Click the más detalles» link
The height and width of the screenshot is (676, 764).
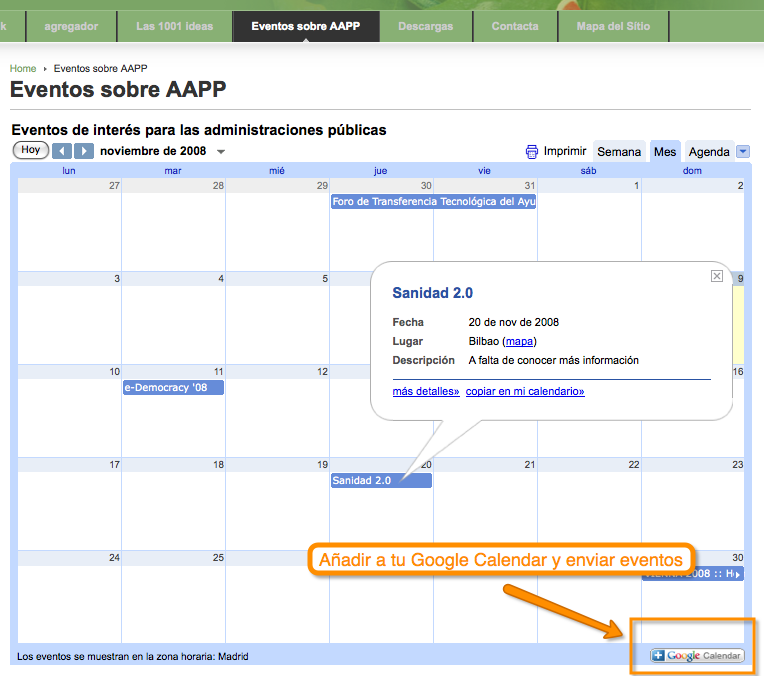coord(426,391)
